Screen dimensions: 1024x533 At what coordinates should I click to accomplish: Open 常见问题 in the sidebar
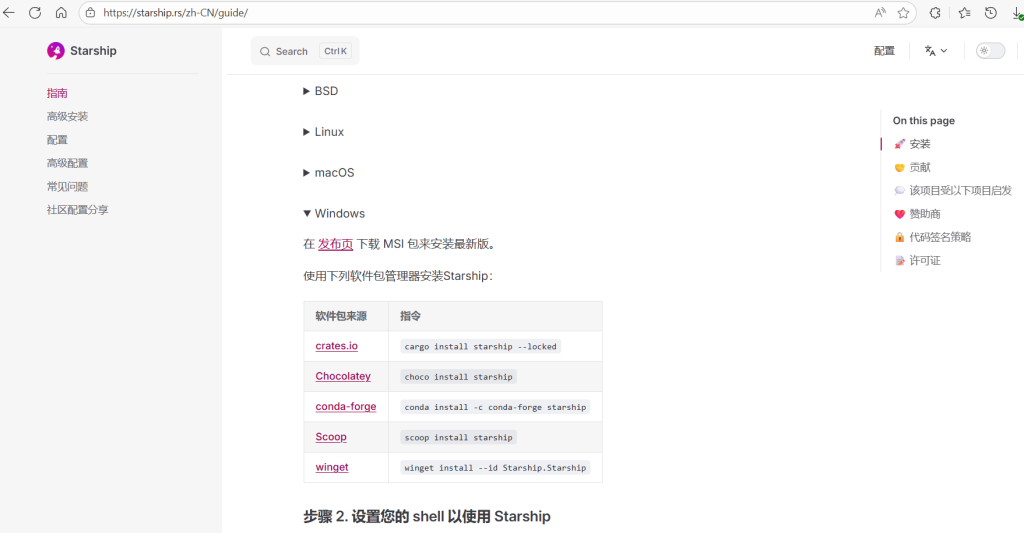(67, 187)
